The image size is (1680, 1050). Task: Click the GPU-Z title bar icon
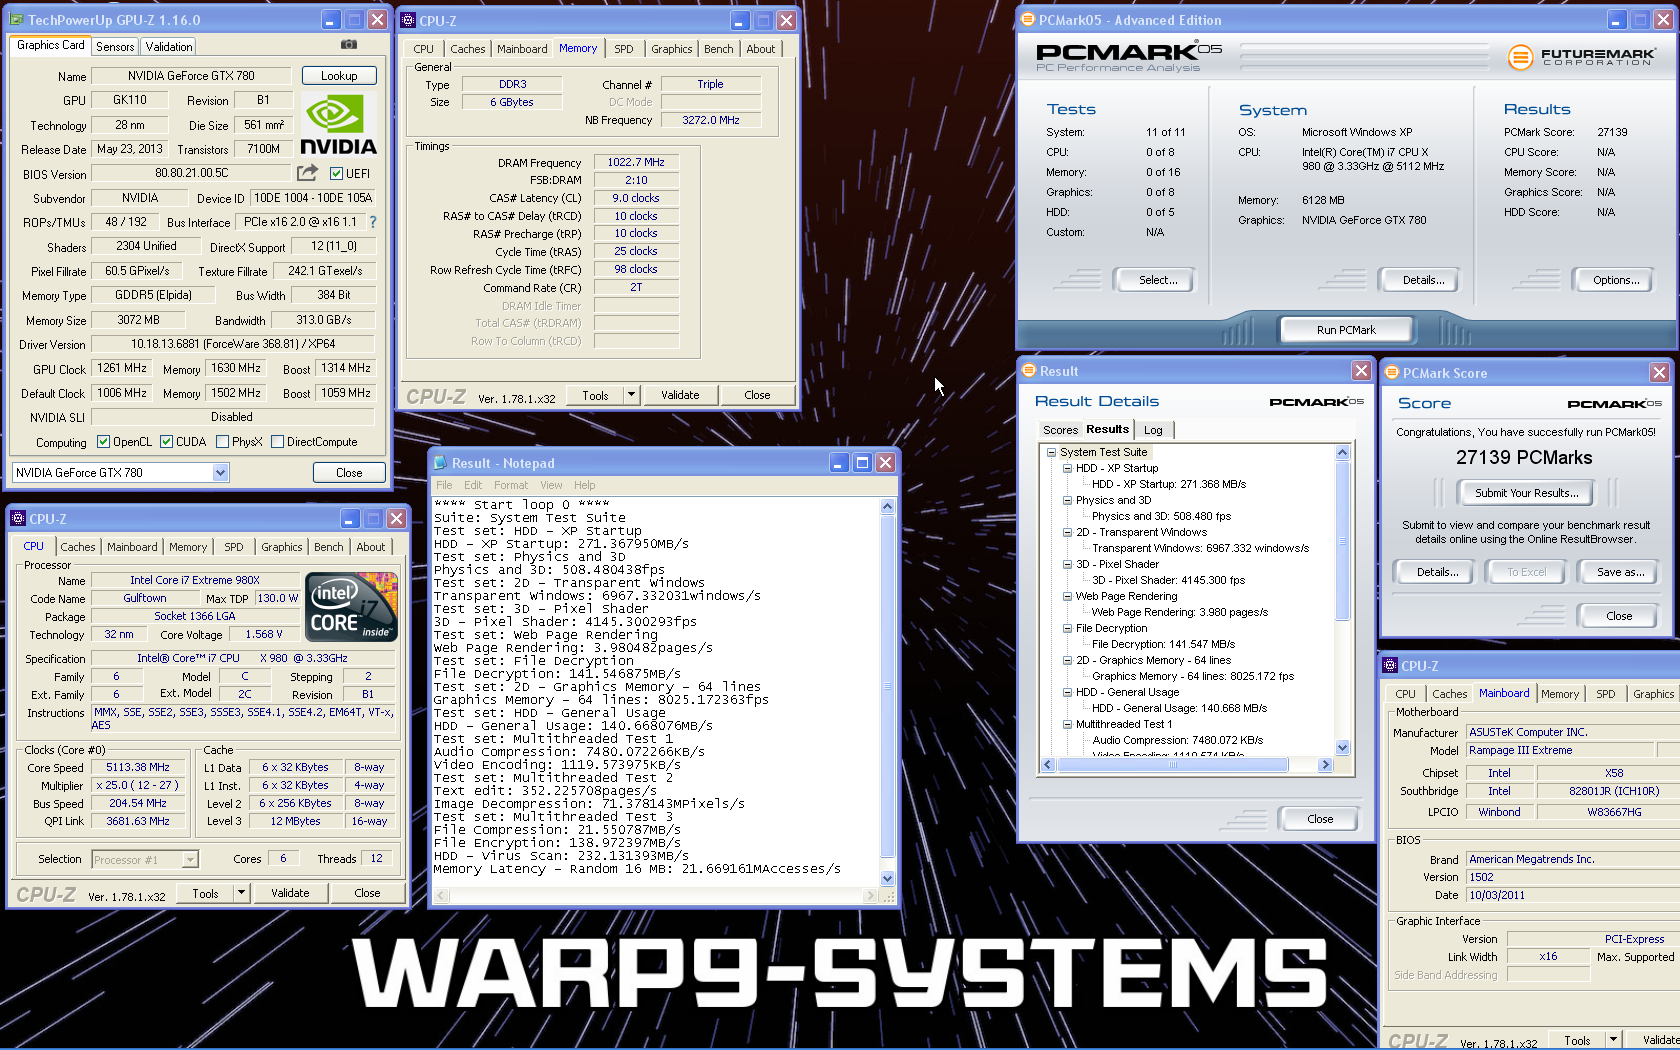pyautogui.click(x=16, y=20)
